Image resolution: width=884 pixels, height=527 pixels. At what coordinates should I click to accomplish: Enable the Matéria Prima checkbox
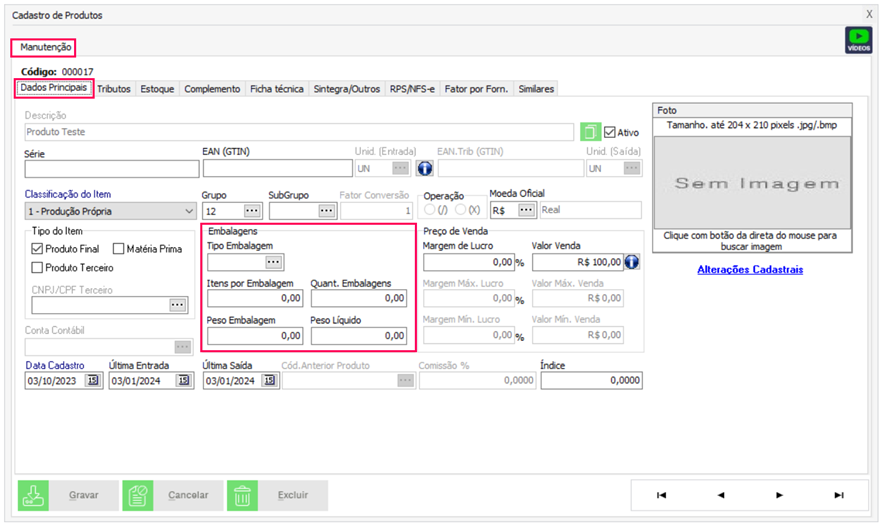[x=118, y=248]
